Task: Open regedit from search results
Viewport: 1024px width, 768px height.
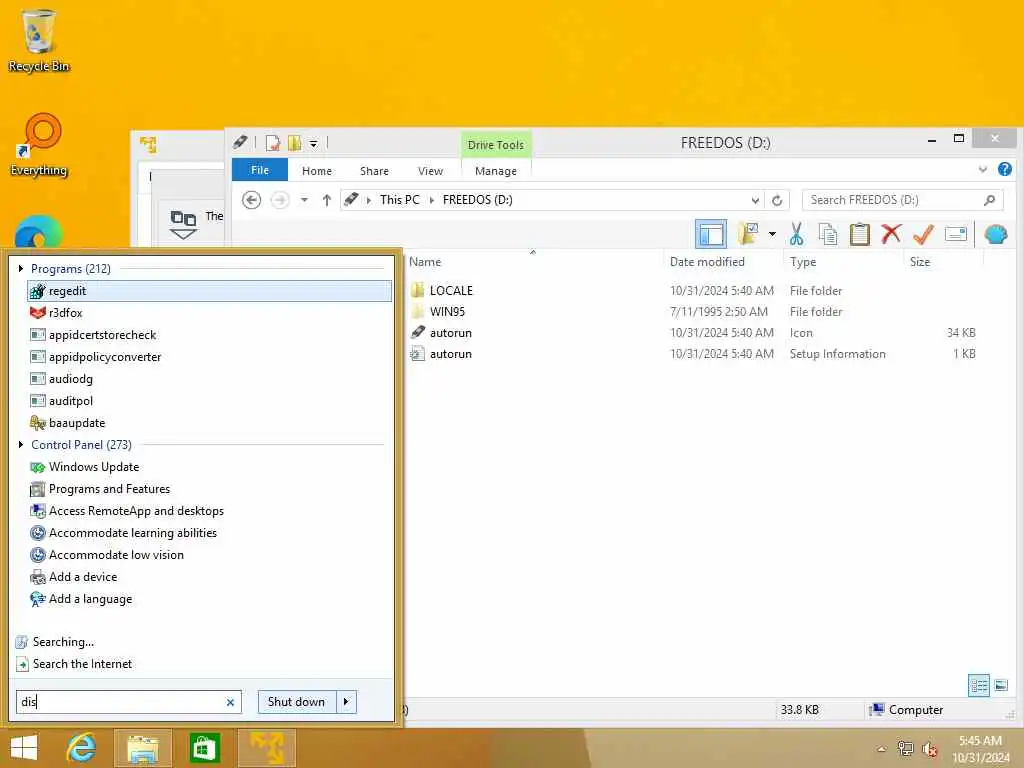Action: 209,291
